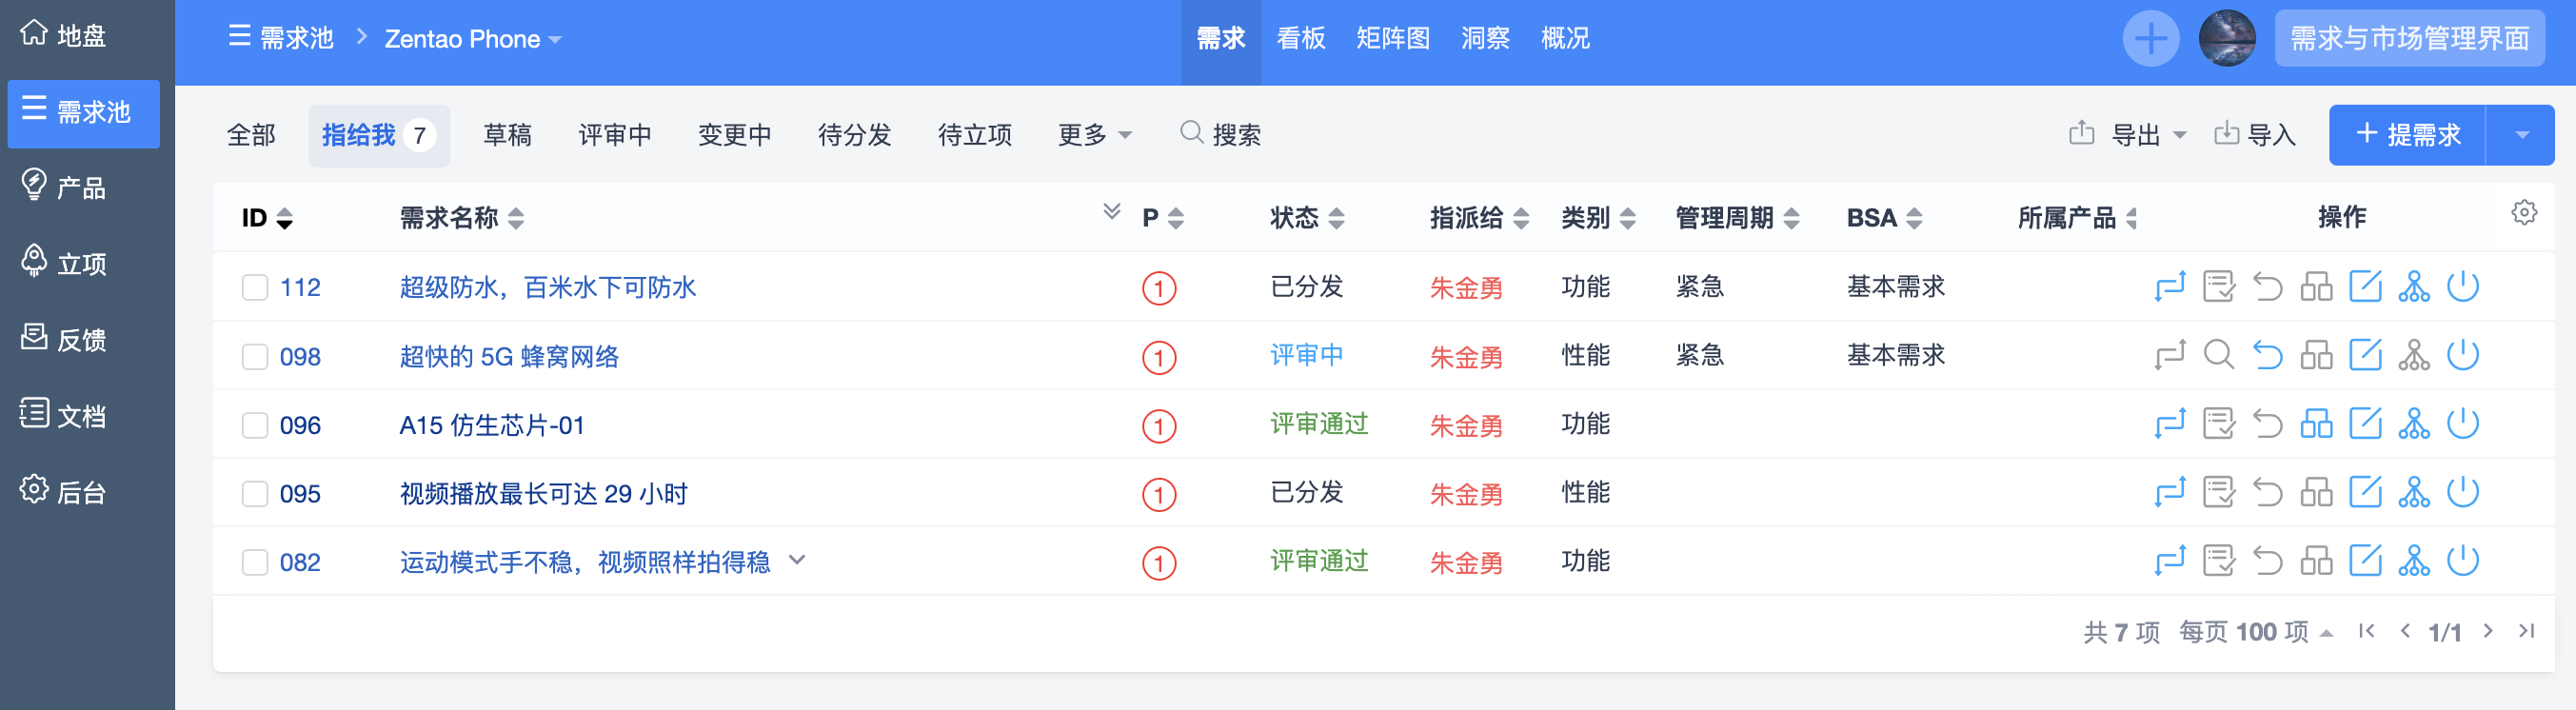Click the hierarchy split icon for requirement 095
This screenshot has width=2576, height=710.
tap(2413, 493)
